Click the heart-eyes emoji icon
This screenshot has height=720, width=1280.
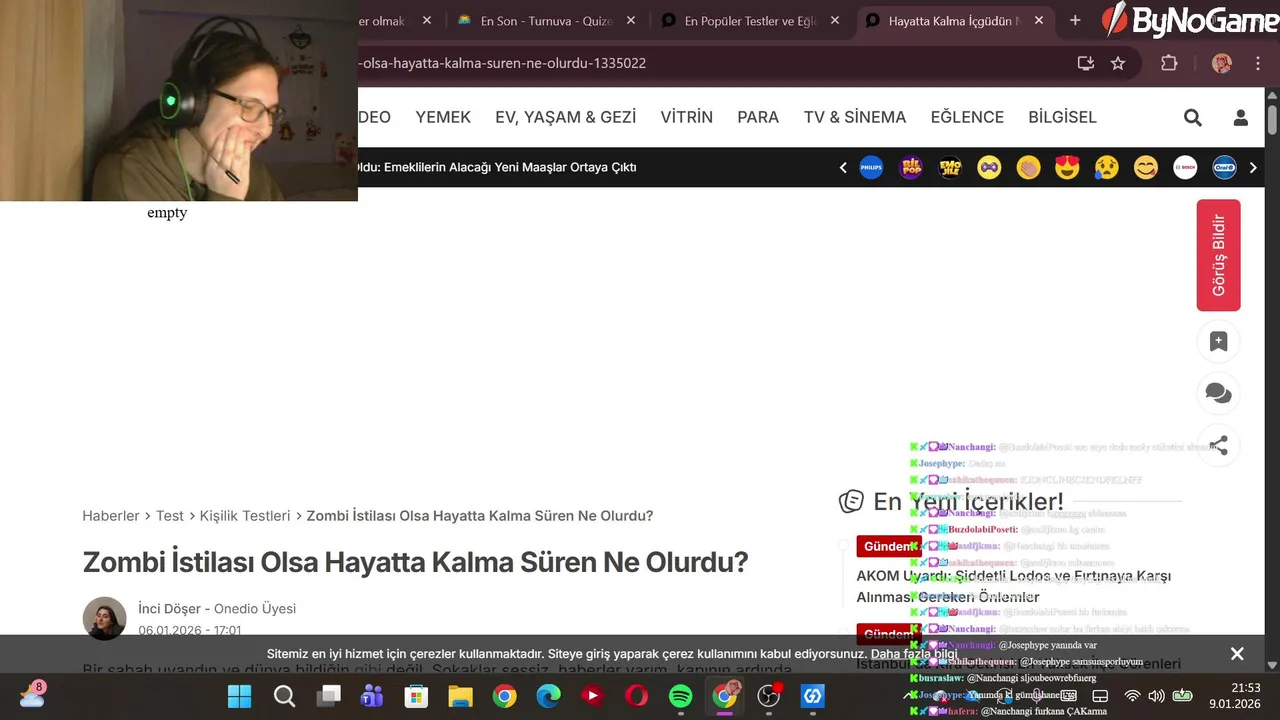tap(1067, 168)
